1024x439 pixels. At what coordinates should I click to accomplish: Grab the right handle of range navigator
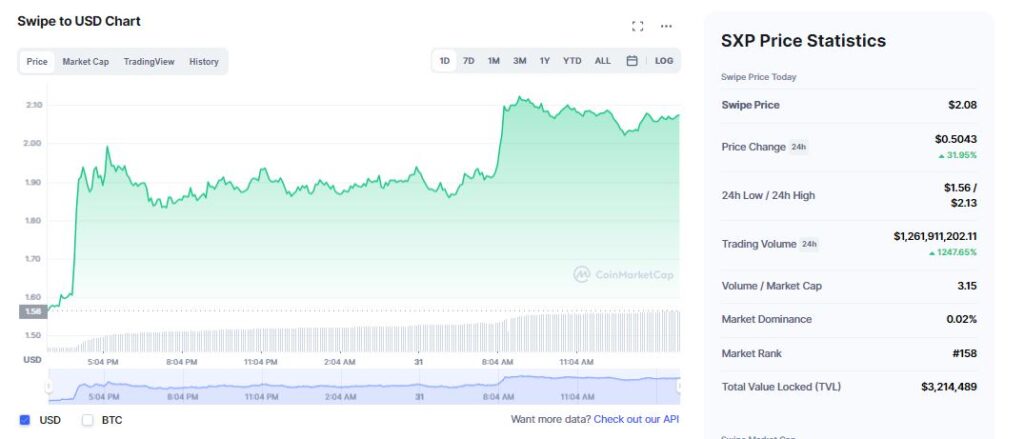(x=679, y=387)
